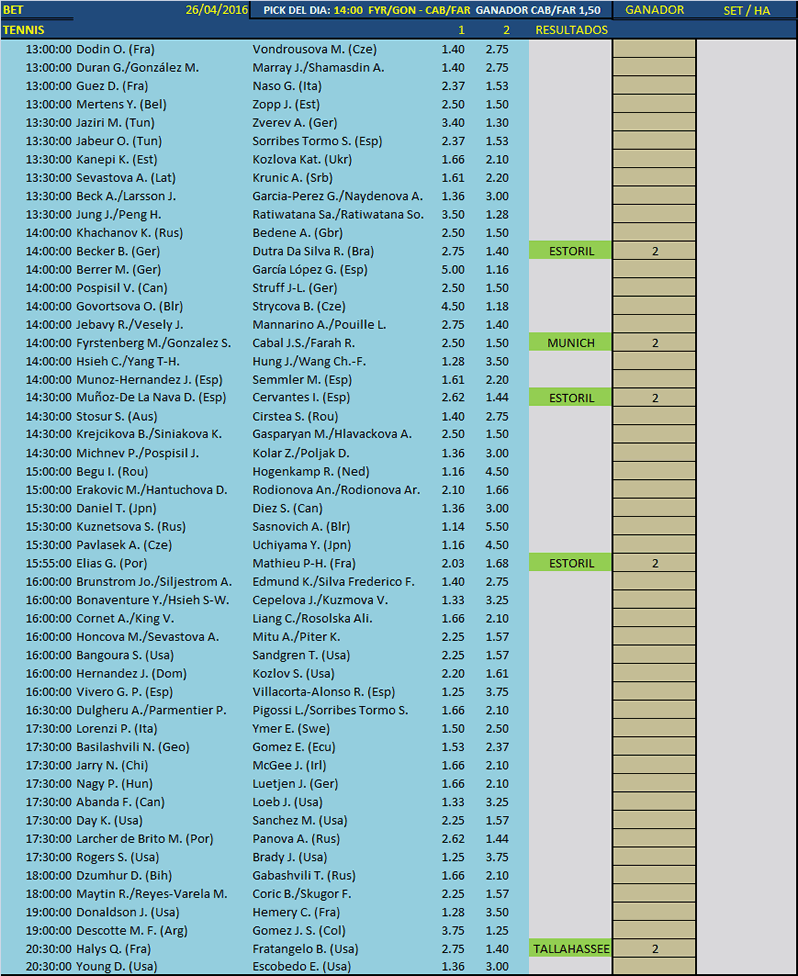Image resolution: width=798 pixels, height=976 pixels.
Task: Select TALLAHASSEE result cell
Action: tap(571, 949)
